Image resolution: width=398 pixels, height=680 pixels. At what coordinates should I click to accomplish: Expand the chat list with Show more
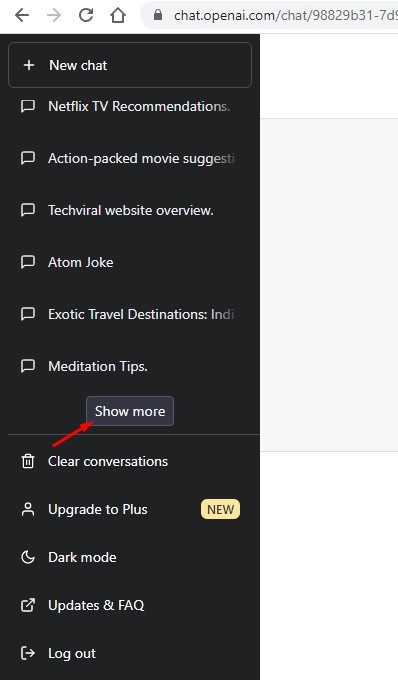130,411
